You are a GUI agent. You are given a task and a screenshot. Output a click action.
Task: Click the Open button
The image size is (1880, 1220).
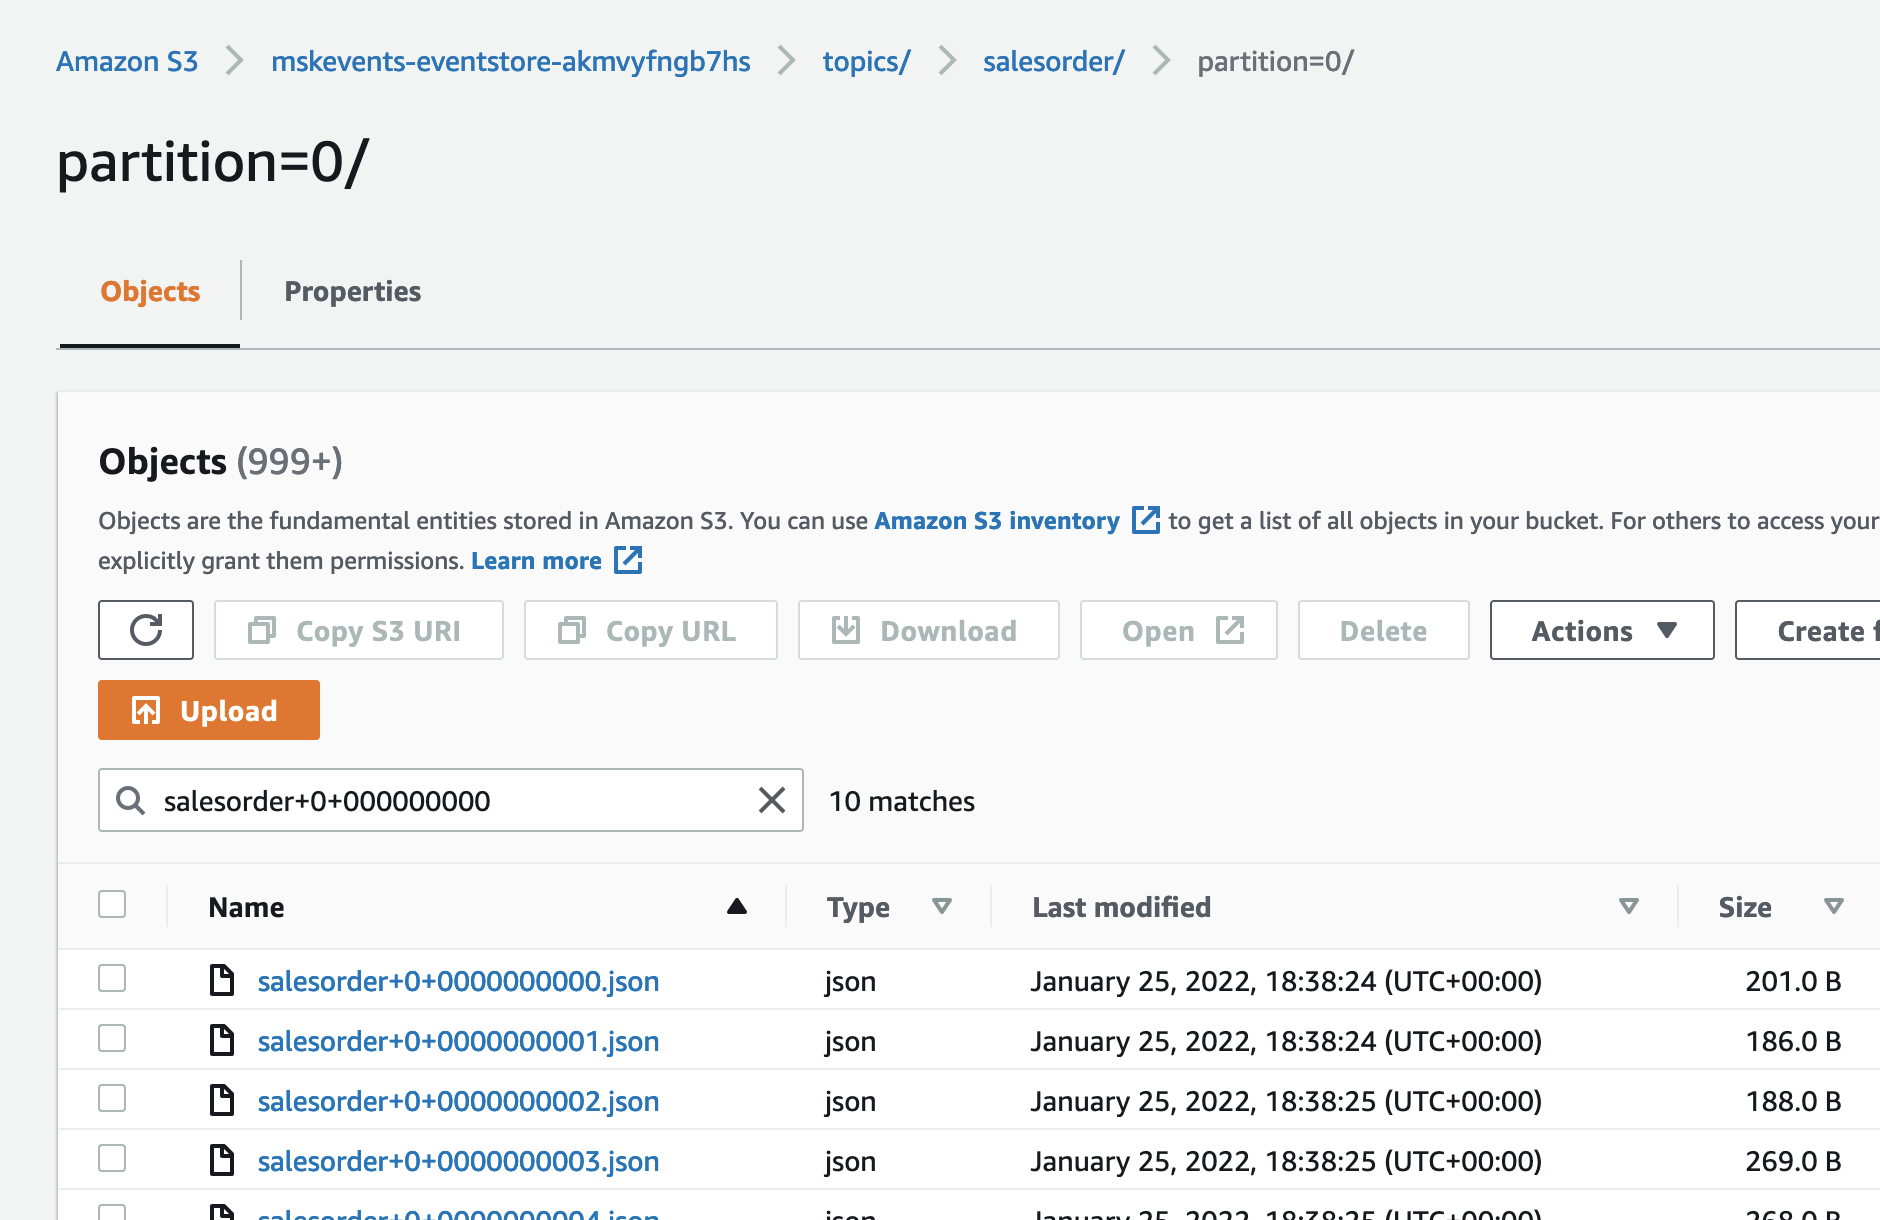1179,630
